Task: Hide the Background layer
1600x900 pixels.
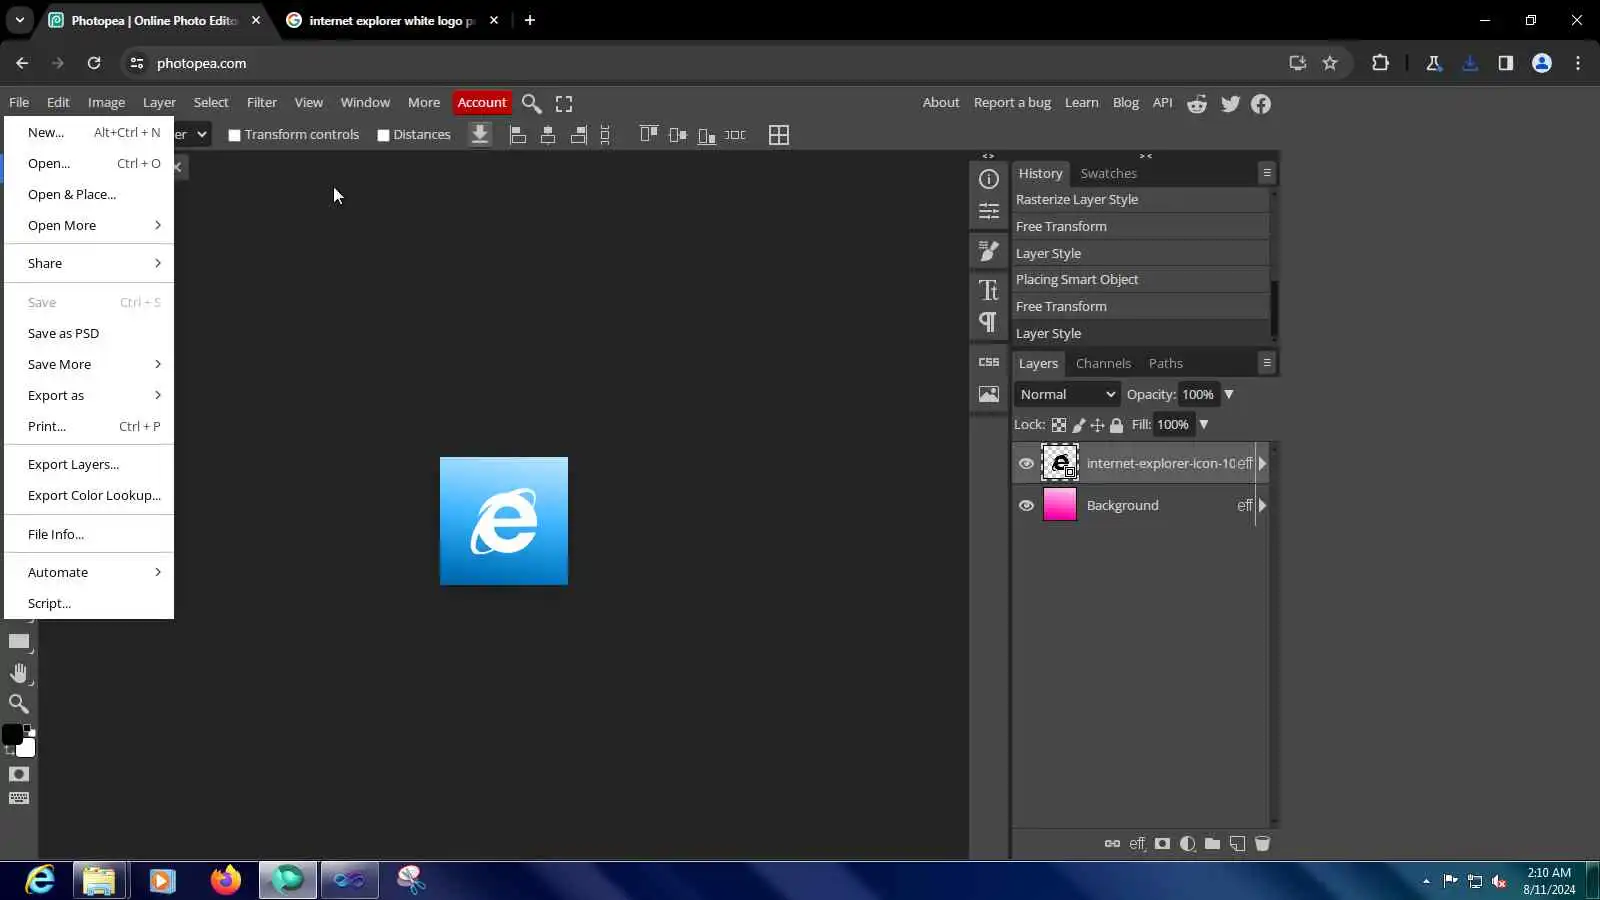Action: pos(1026,506)
